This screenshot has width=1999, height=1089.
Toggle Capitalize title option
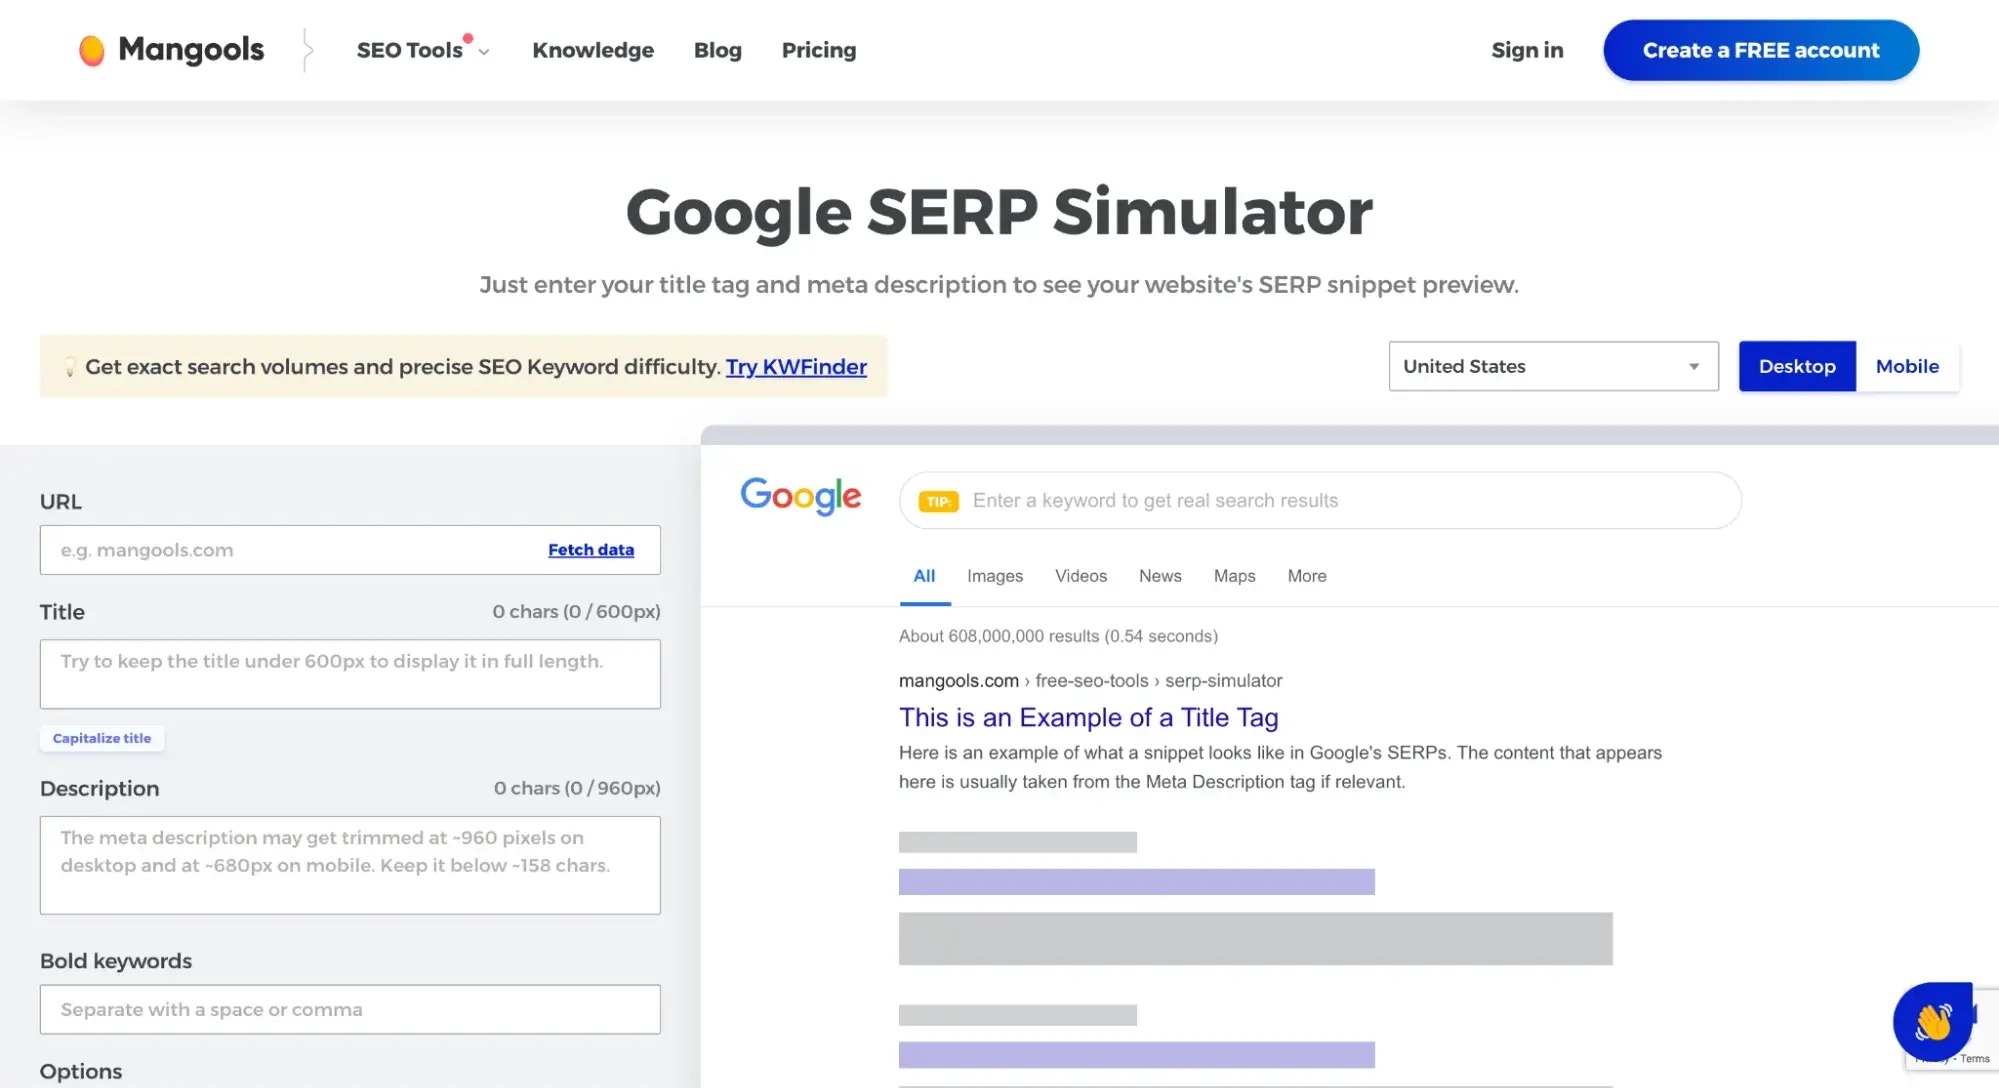102,738
